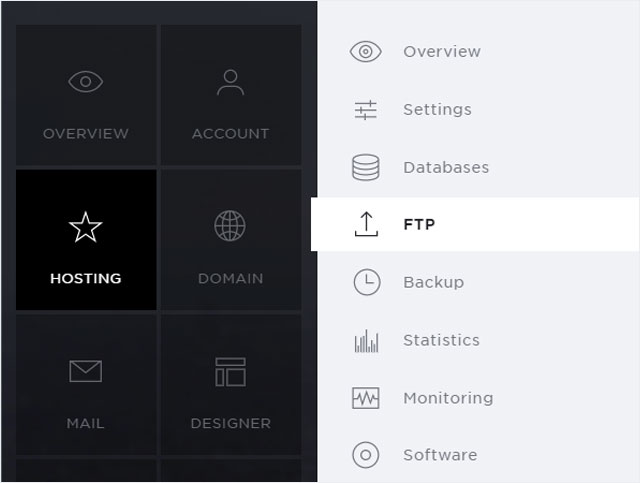Click the FTP upload arrow icon
Screen dimensions: 640x483
pos(367,224)
